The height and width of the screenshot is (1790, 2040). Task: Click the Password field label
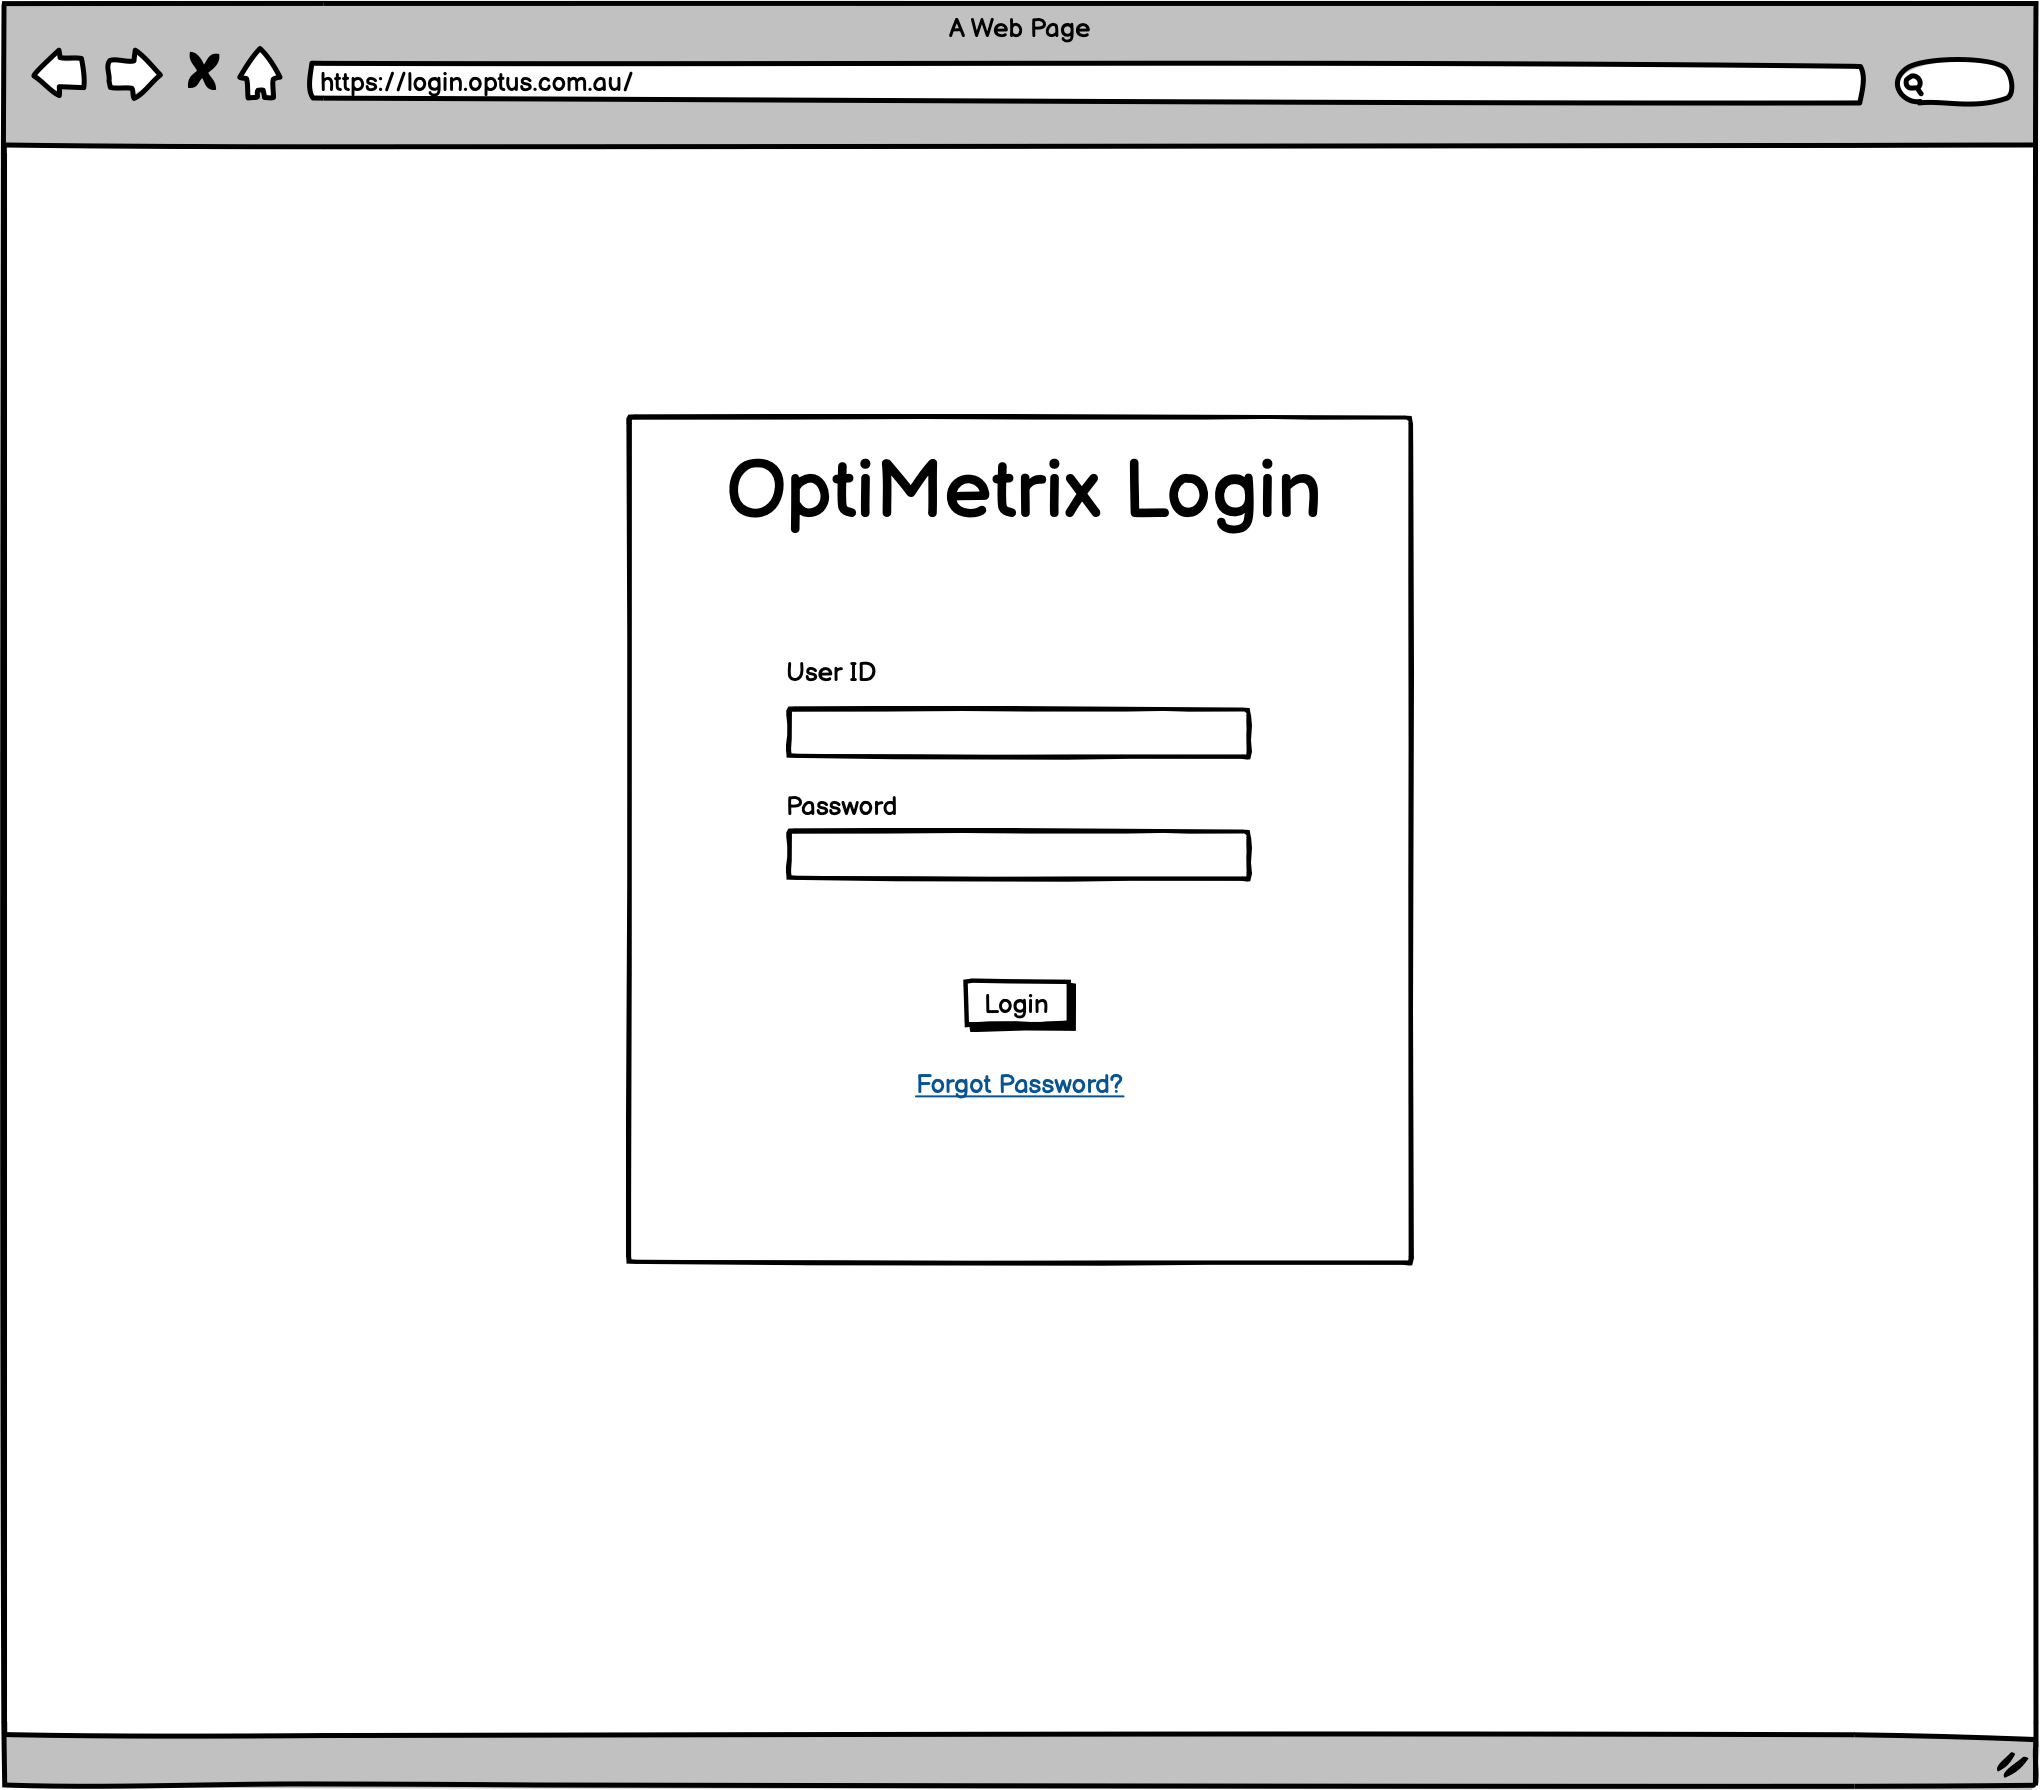(x=841, y=806)
